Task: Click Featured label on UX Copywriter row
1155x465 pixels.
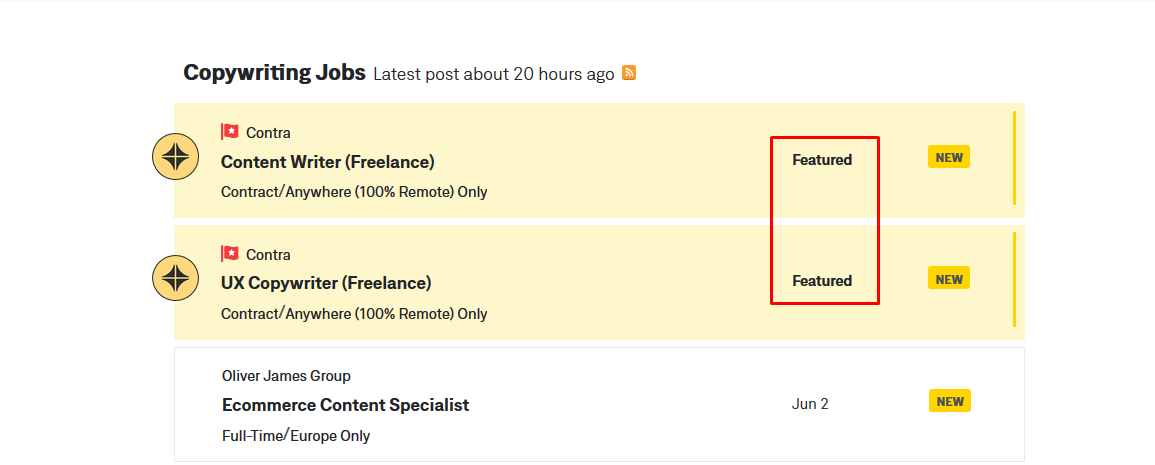Action: coord(822,281)
